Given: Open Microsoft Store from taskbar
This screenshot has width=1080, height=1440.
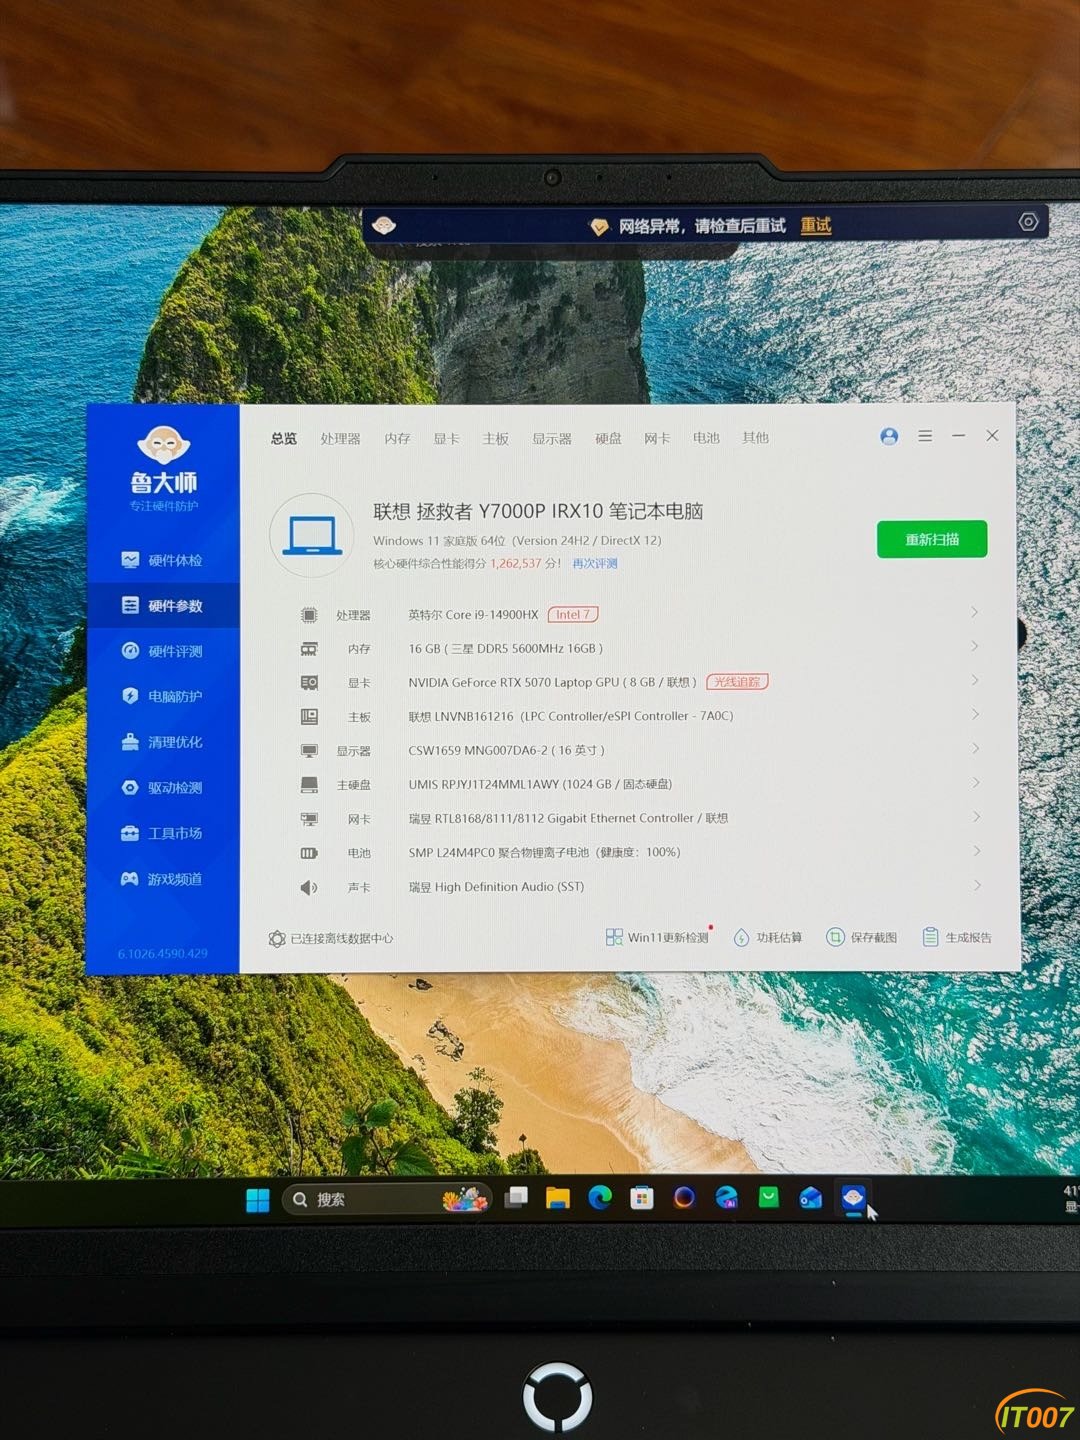Looking at the screenshot, I should (642, 1197).
